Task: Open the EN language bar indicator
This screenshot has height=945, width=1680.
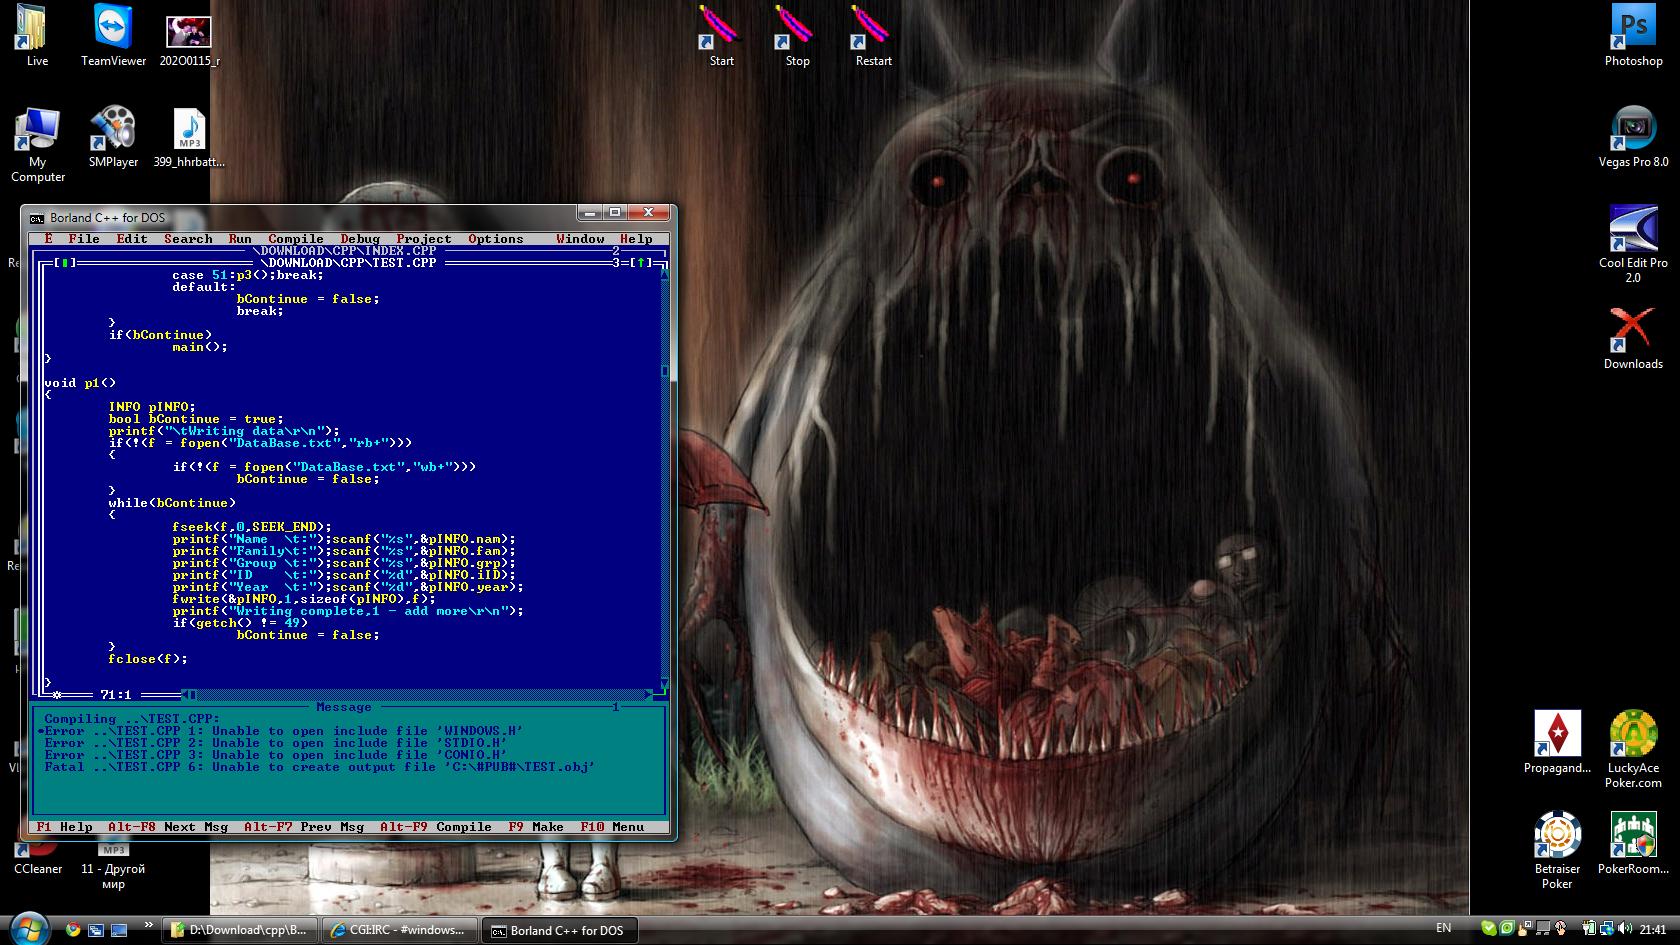Action: [x=1443, y=928]
